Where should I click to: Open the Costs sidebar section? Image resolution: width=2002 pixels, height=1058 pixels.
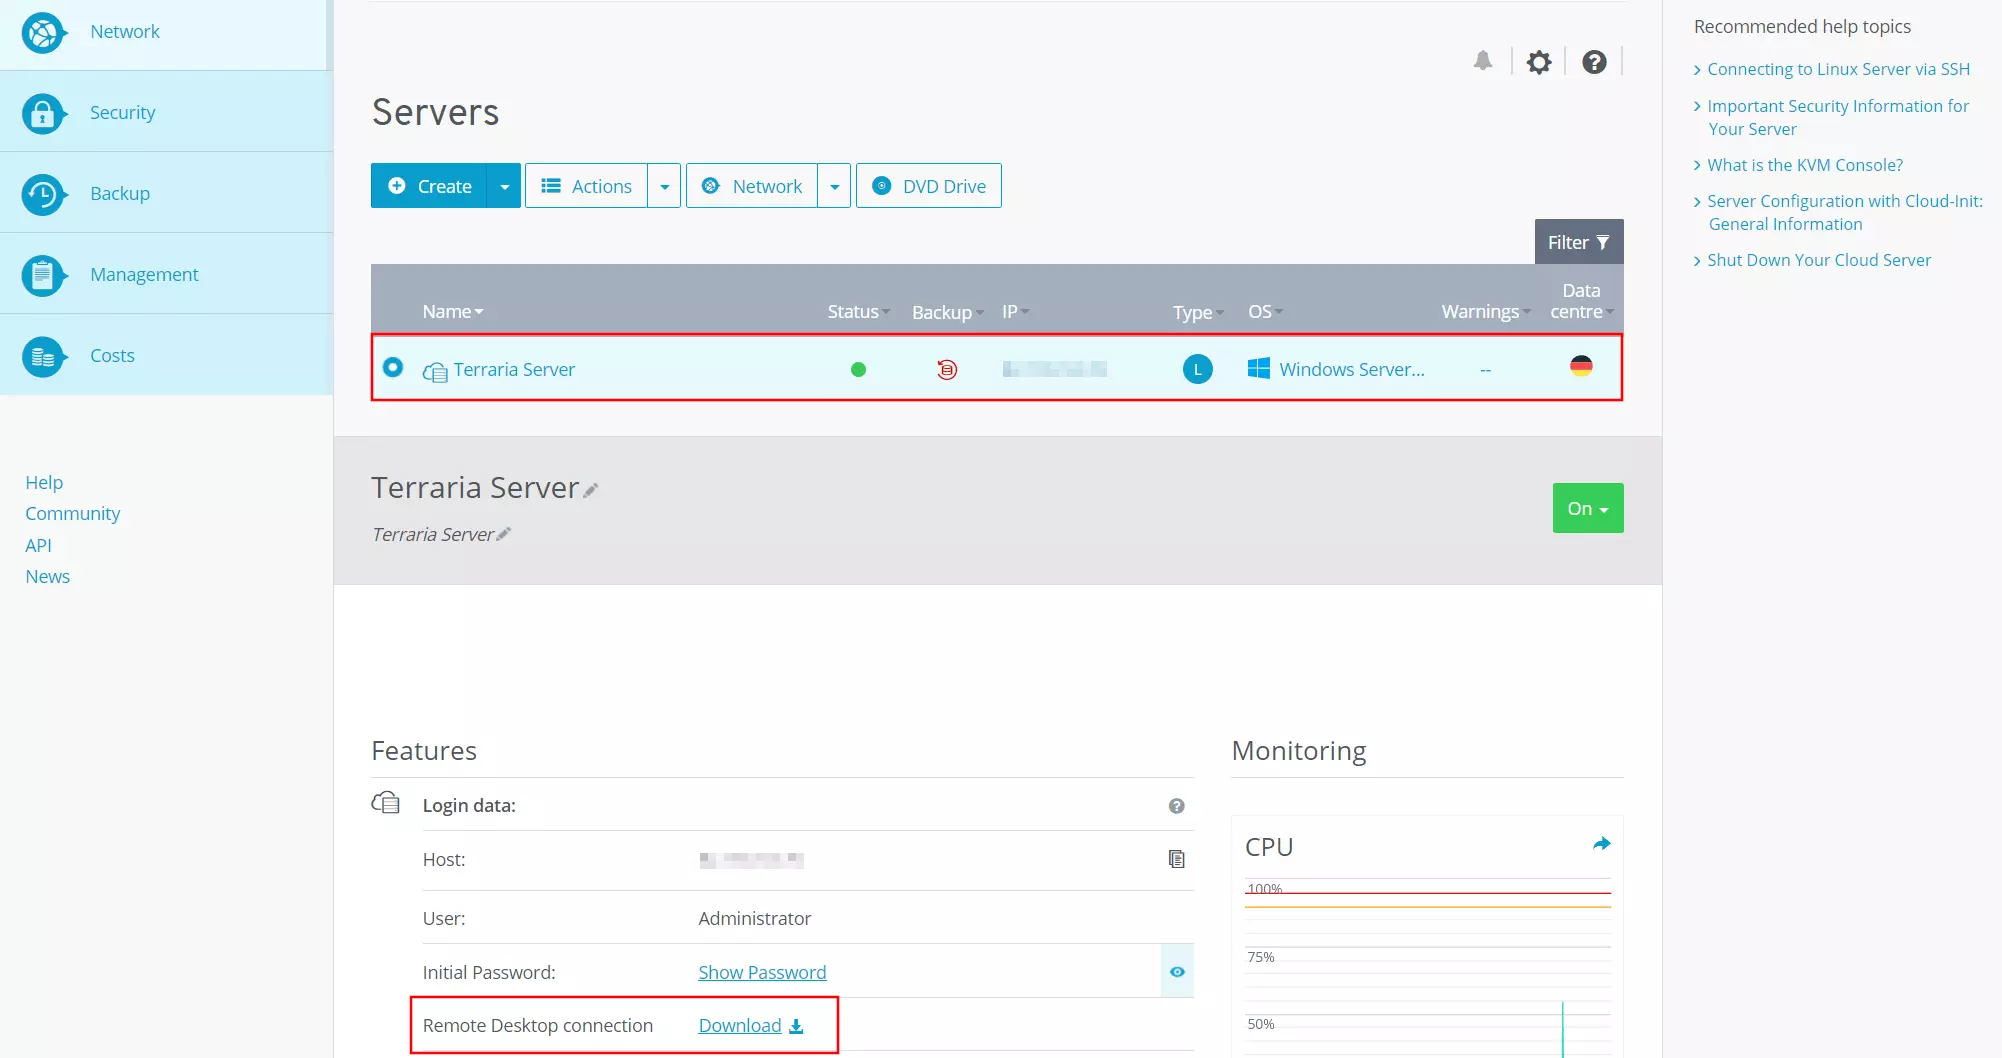[166, 355]
